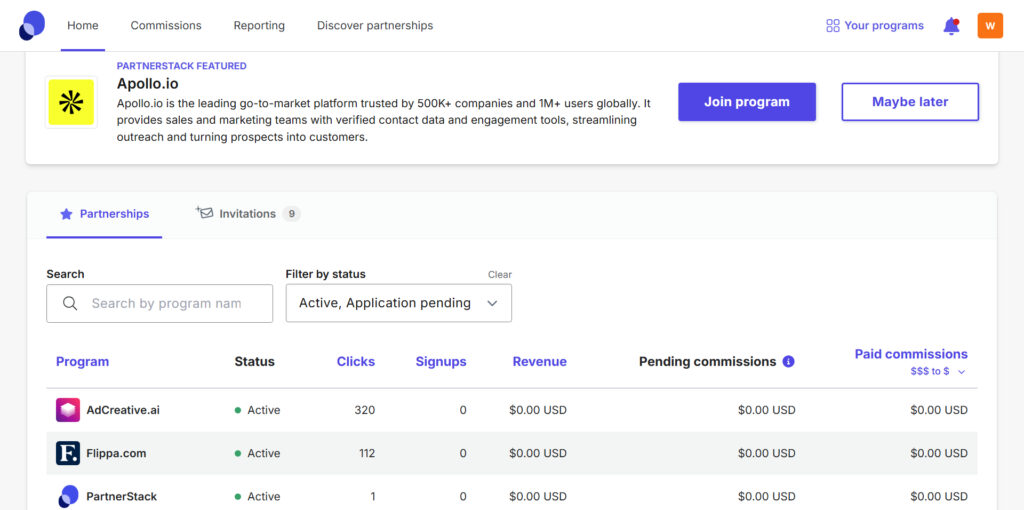Switch to the Invitations tab

tap(248, 214)
